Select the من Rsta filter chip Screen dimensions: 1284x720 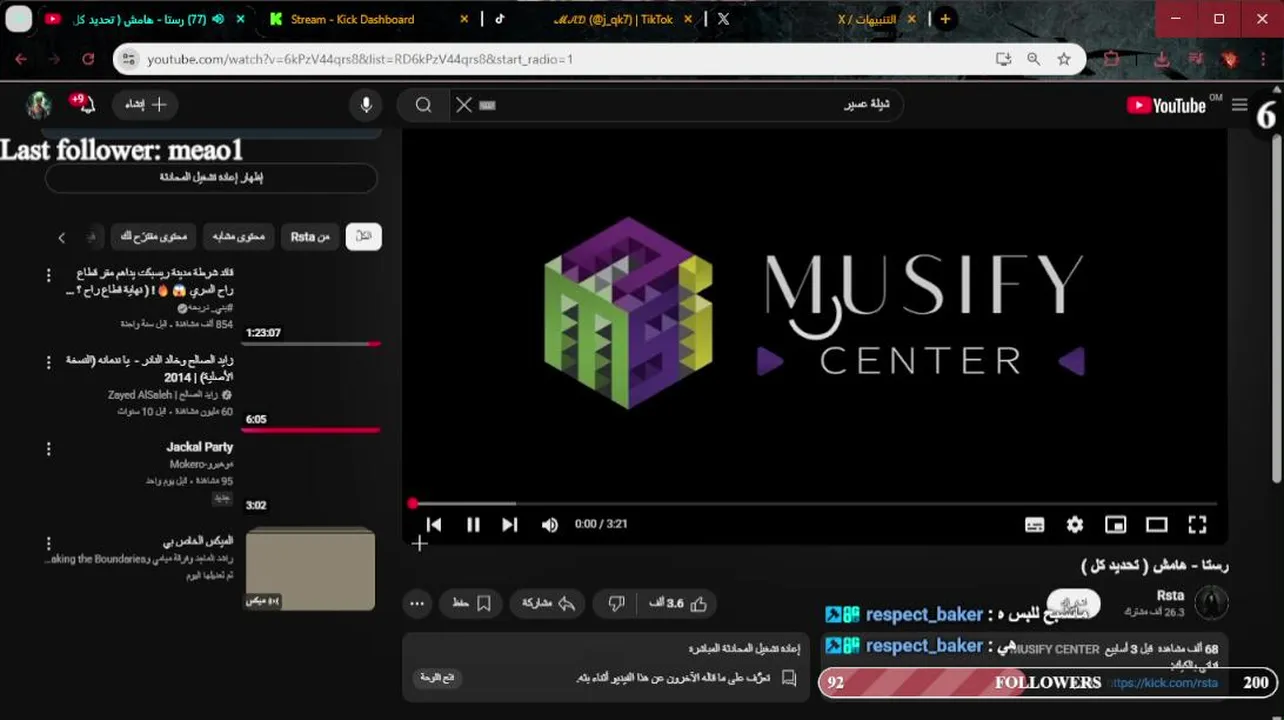[310, 237]
